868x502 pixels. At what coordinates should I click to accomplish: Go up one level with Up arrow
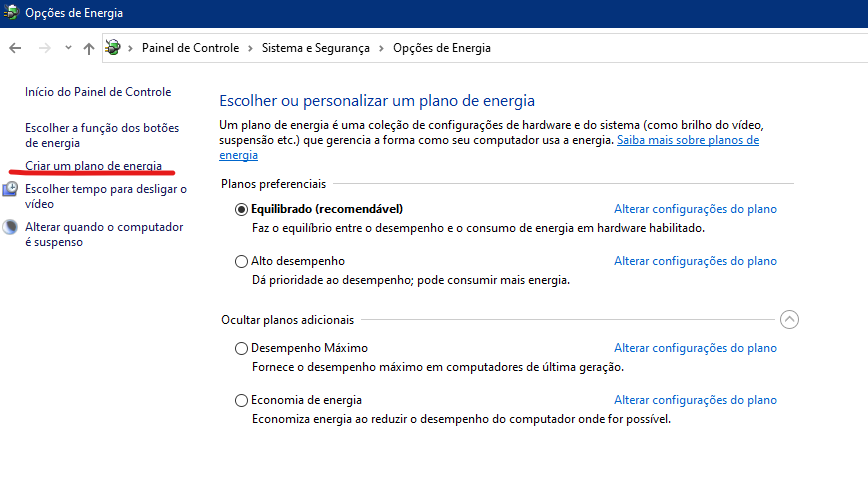click(x=89, y=48)
